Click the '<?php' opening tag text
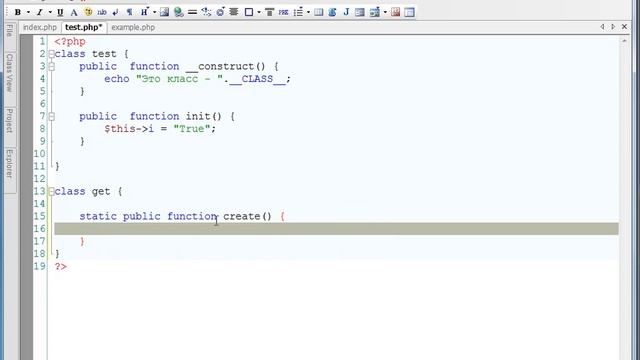Viewport: 640px width, 360px height. 70,42
